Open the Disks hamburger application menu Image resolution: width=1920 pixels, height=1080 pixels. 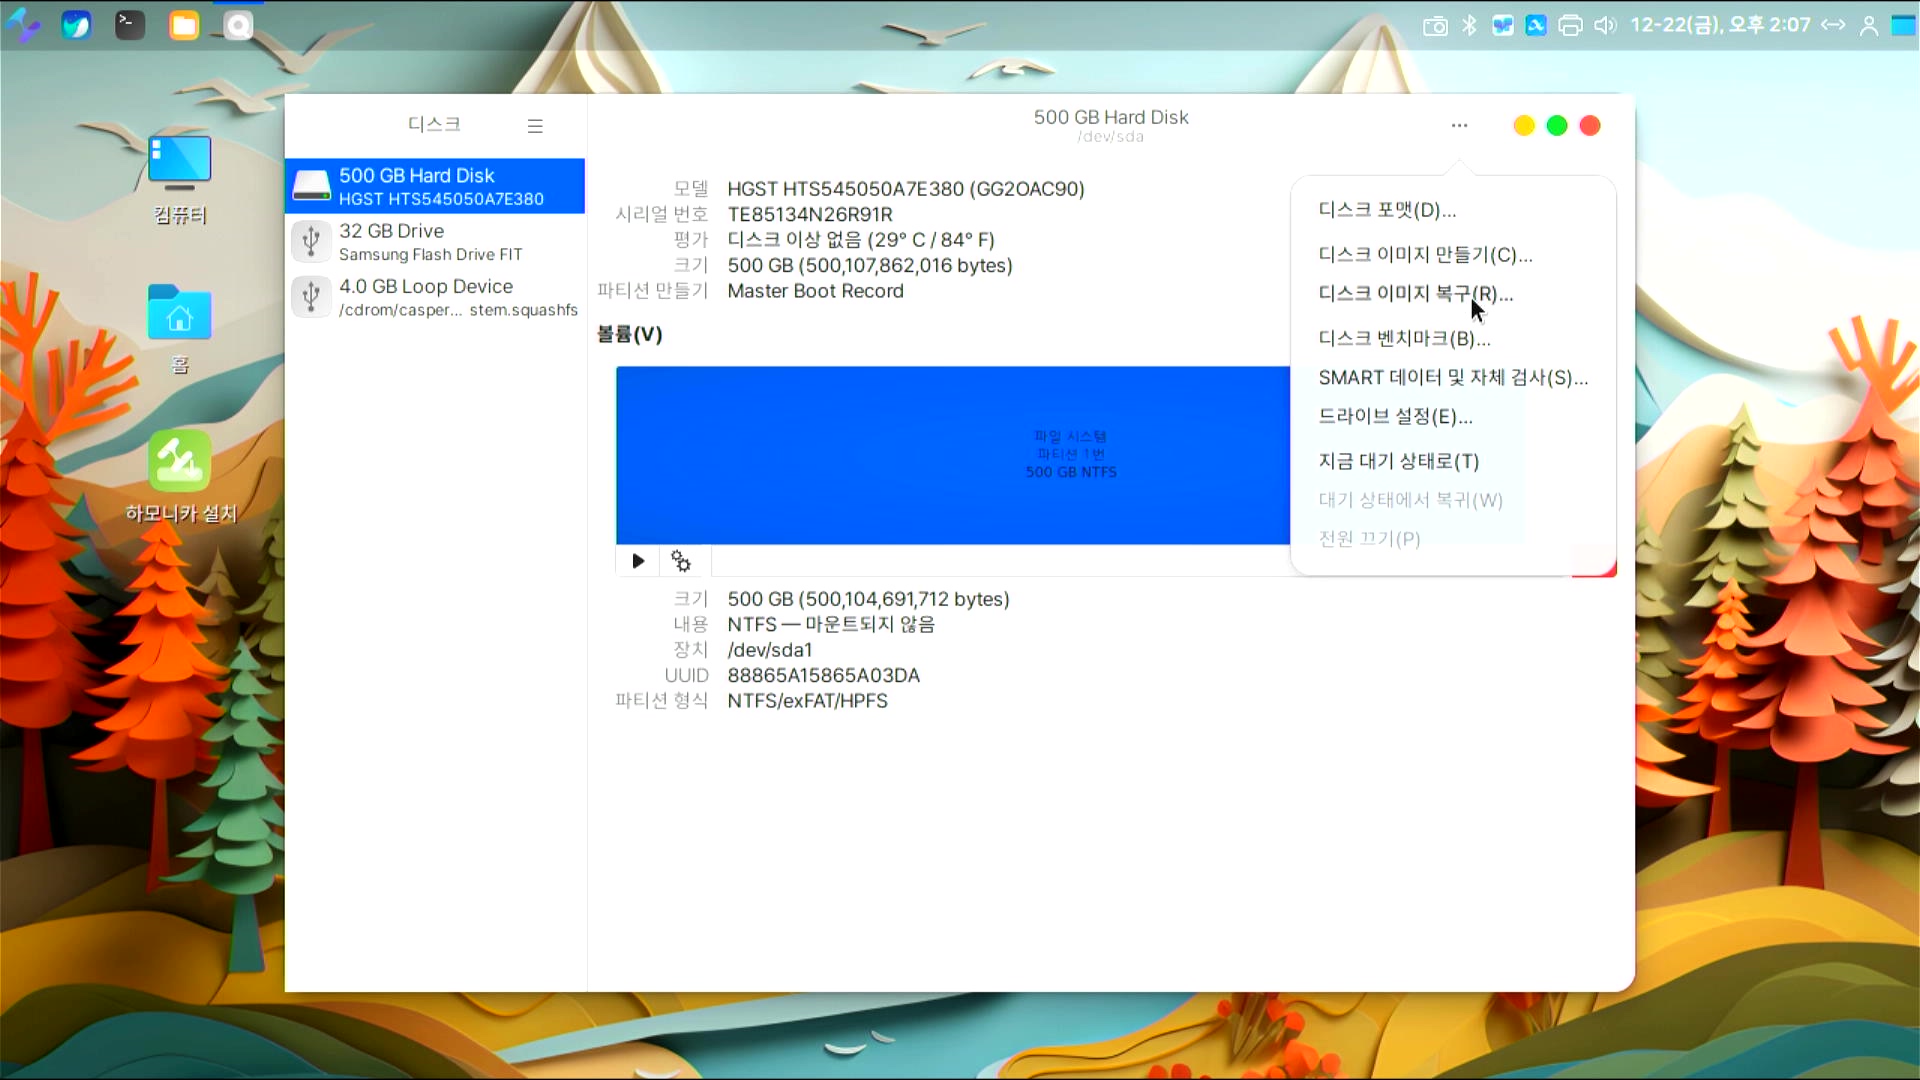pos(535,126)
